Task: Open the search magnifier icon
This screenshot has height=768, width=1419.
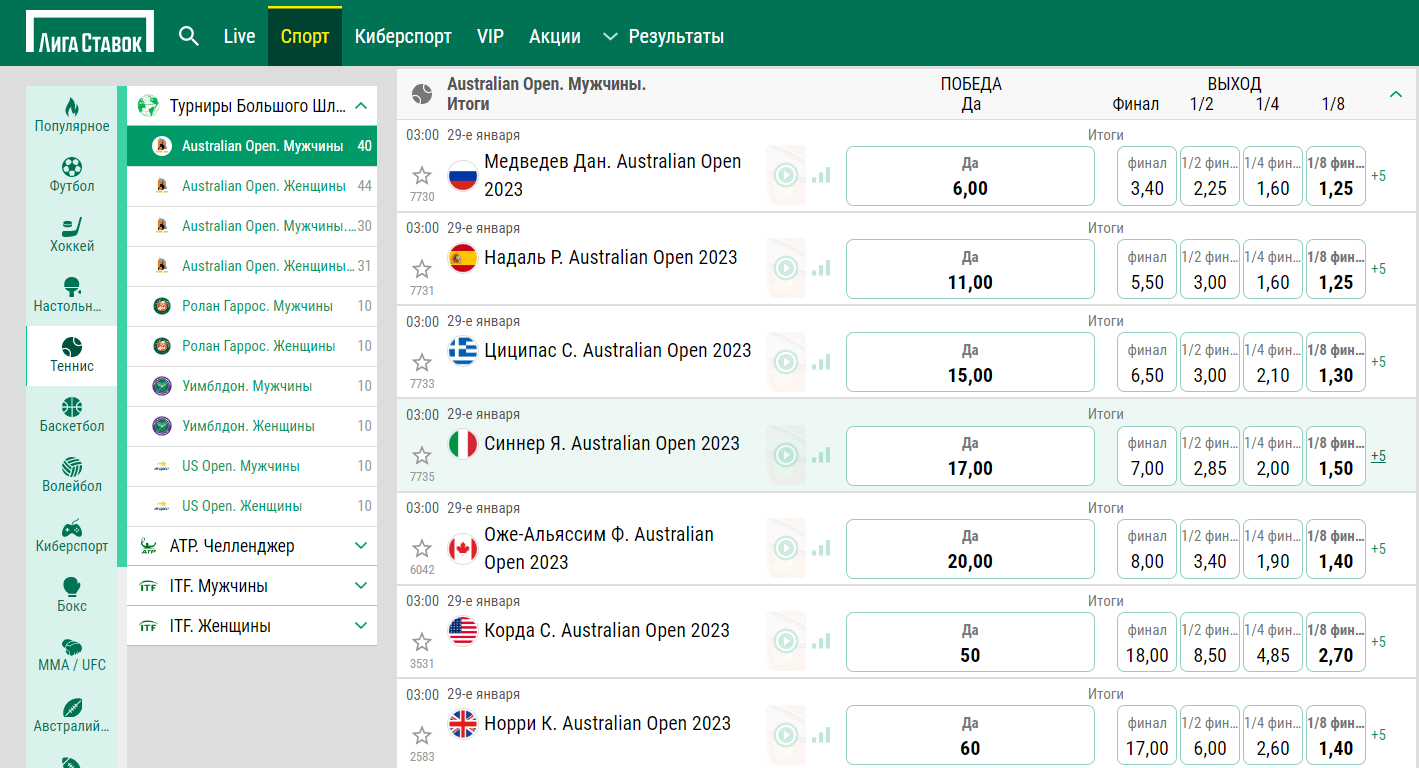Action: click(189, 36)
